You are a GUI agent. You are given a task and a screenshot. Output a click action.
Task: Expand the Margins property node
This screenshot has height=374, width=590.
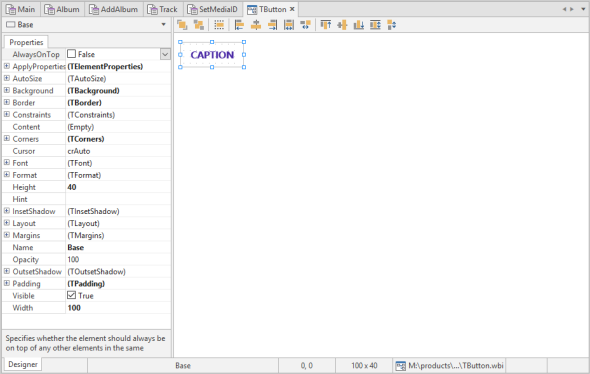pos(7,234)
